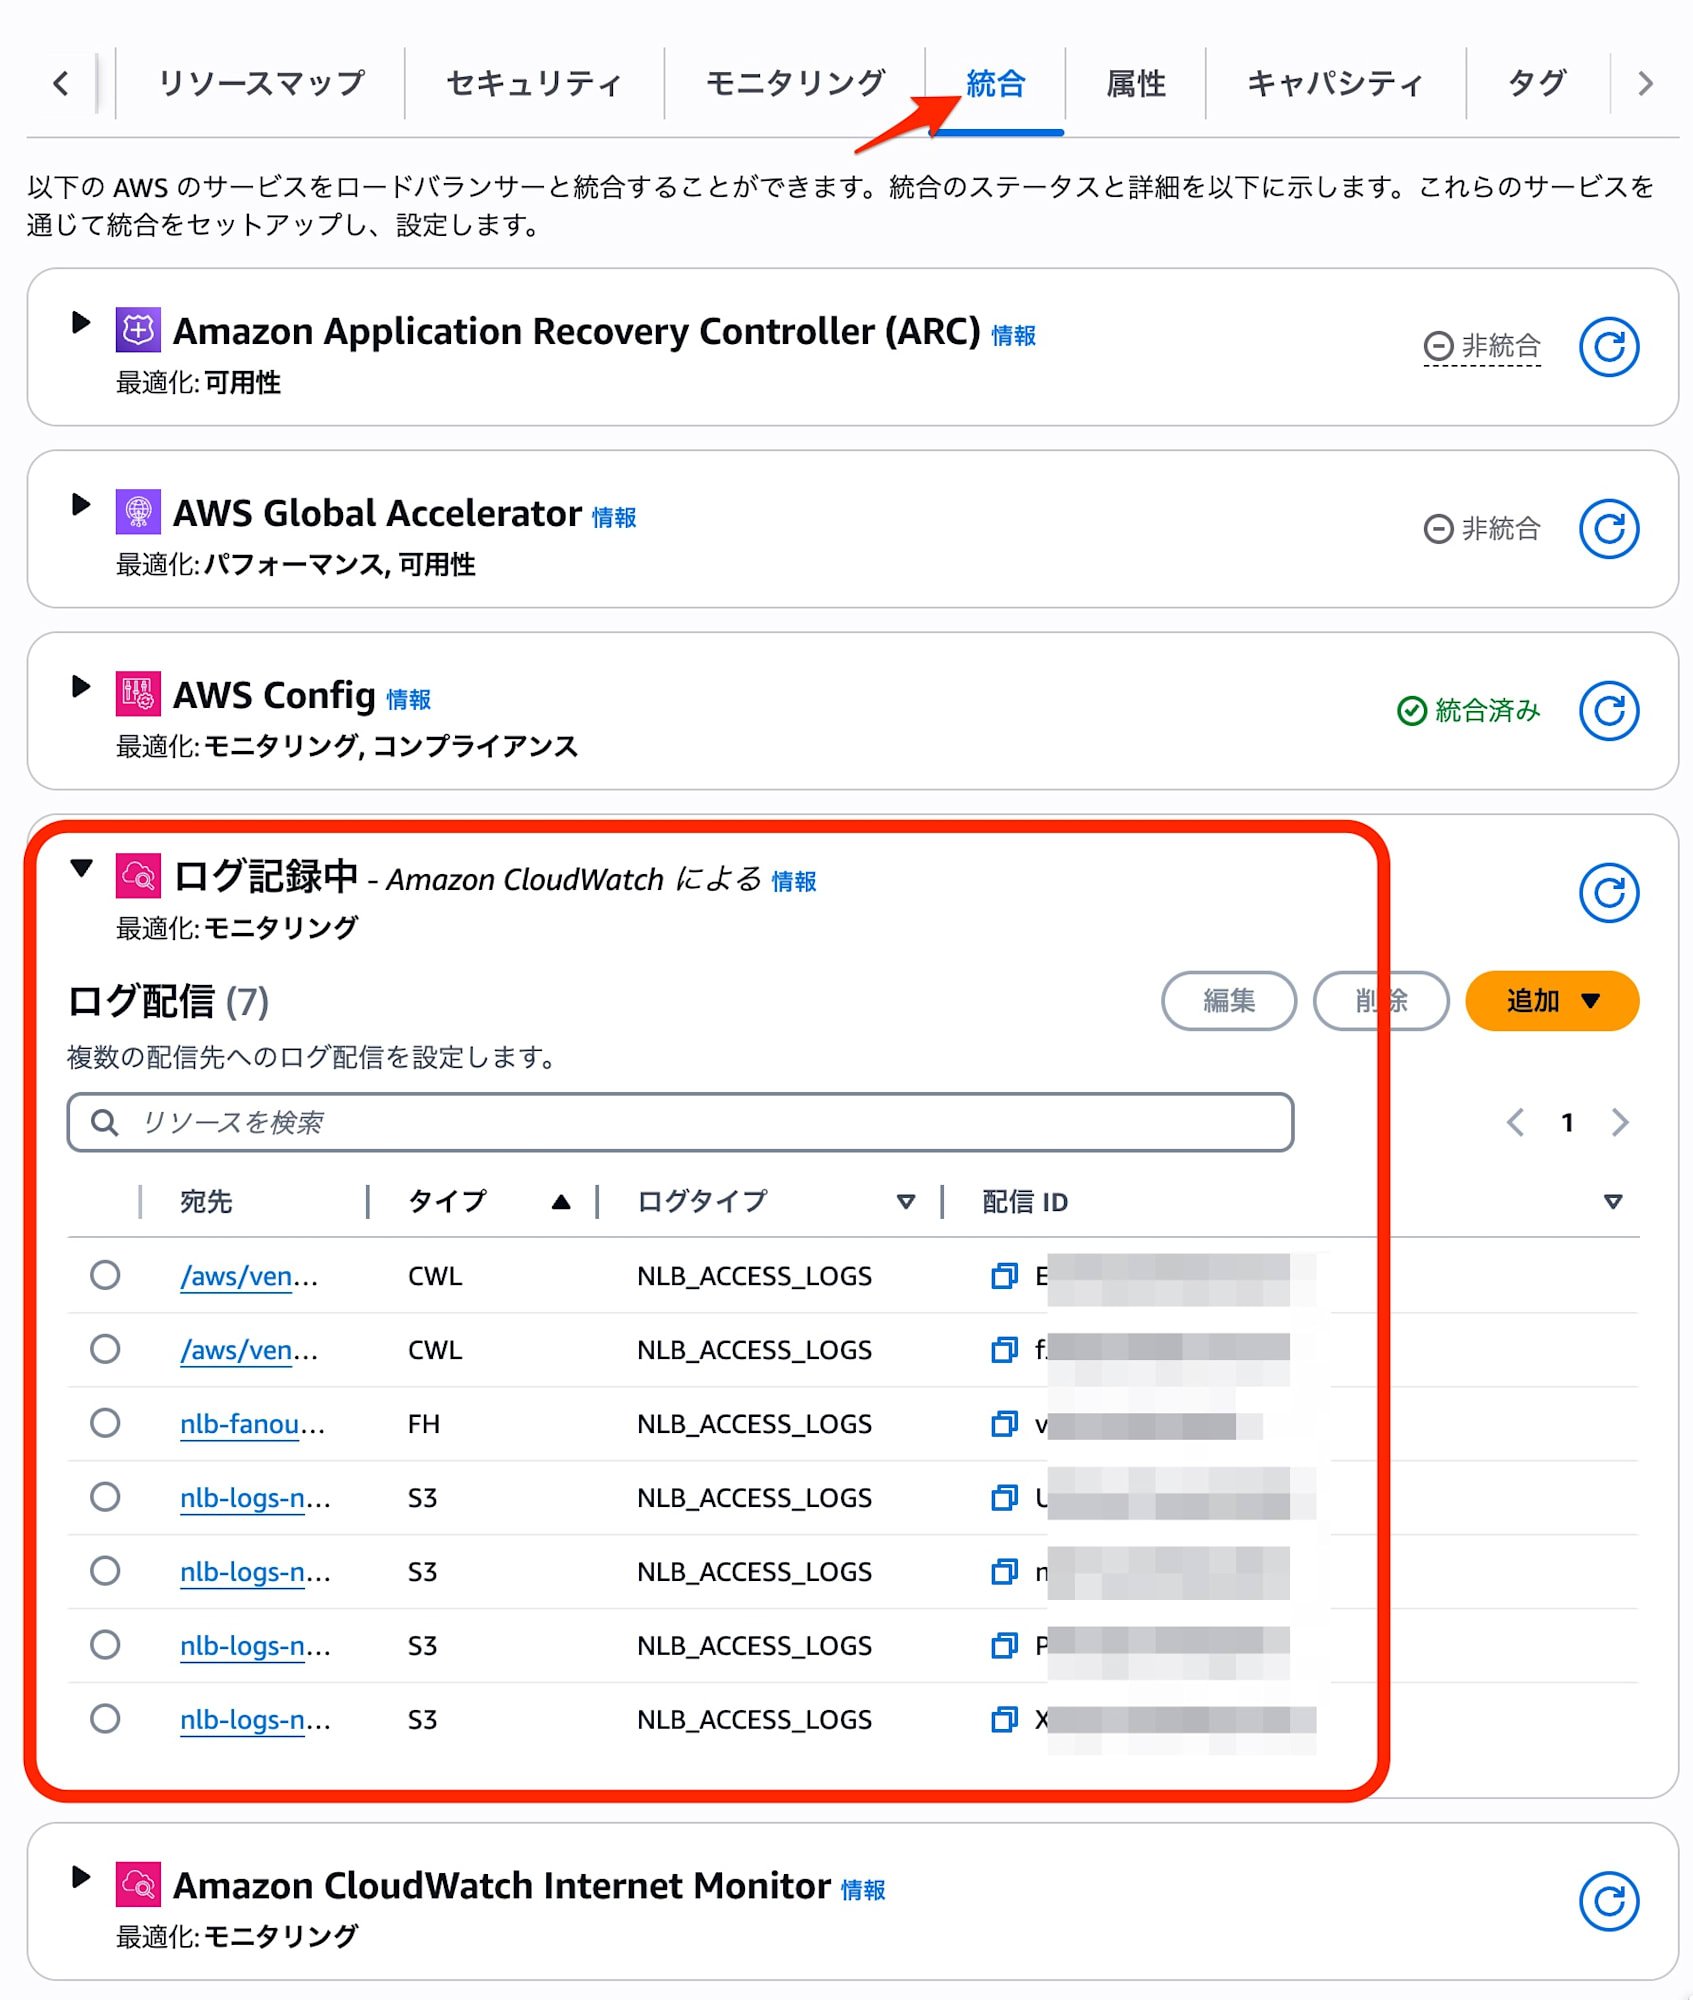Select the first /aws/ven CWL log row
1693x2000 pixels.
106,1276
